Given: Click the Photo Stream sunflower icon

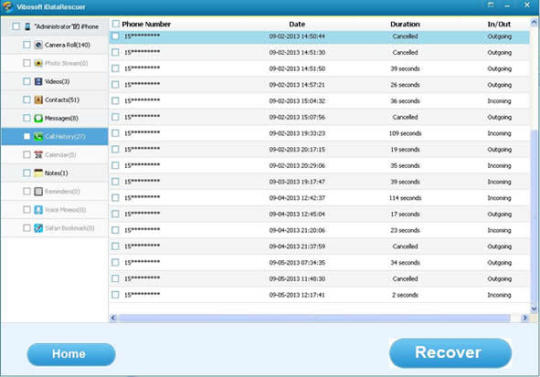Looking at the screenshot, I should coord(38,63).
